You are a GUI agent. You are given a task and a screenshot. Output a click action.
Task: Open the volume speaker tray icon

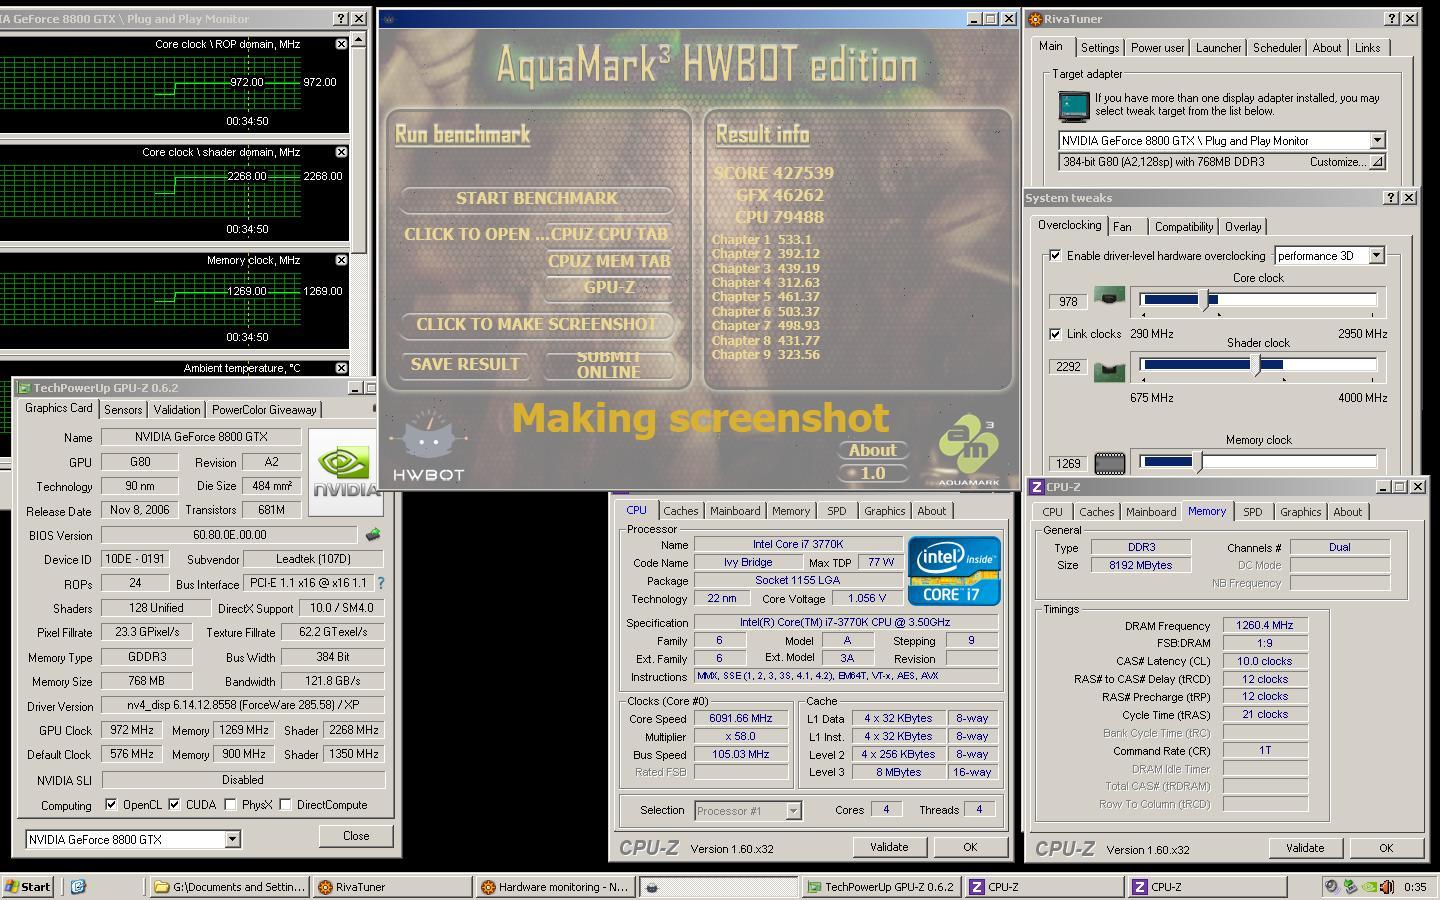point(1388,887)
